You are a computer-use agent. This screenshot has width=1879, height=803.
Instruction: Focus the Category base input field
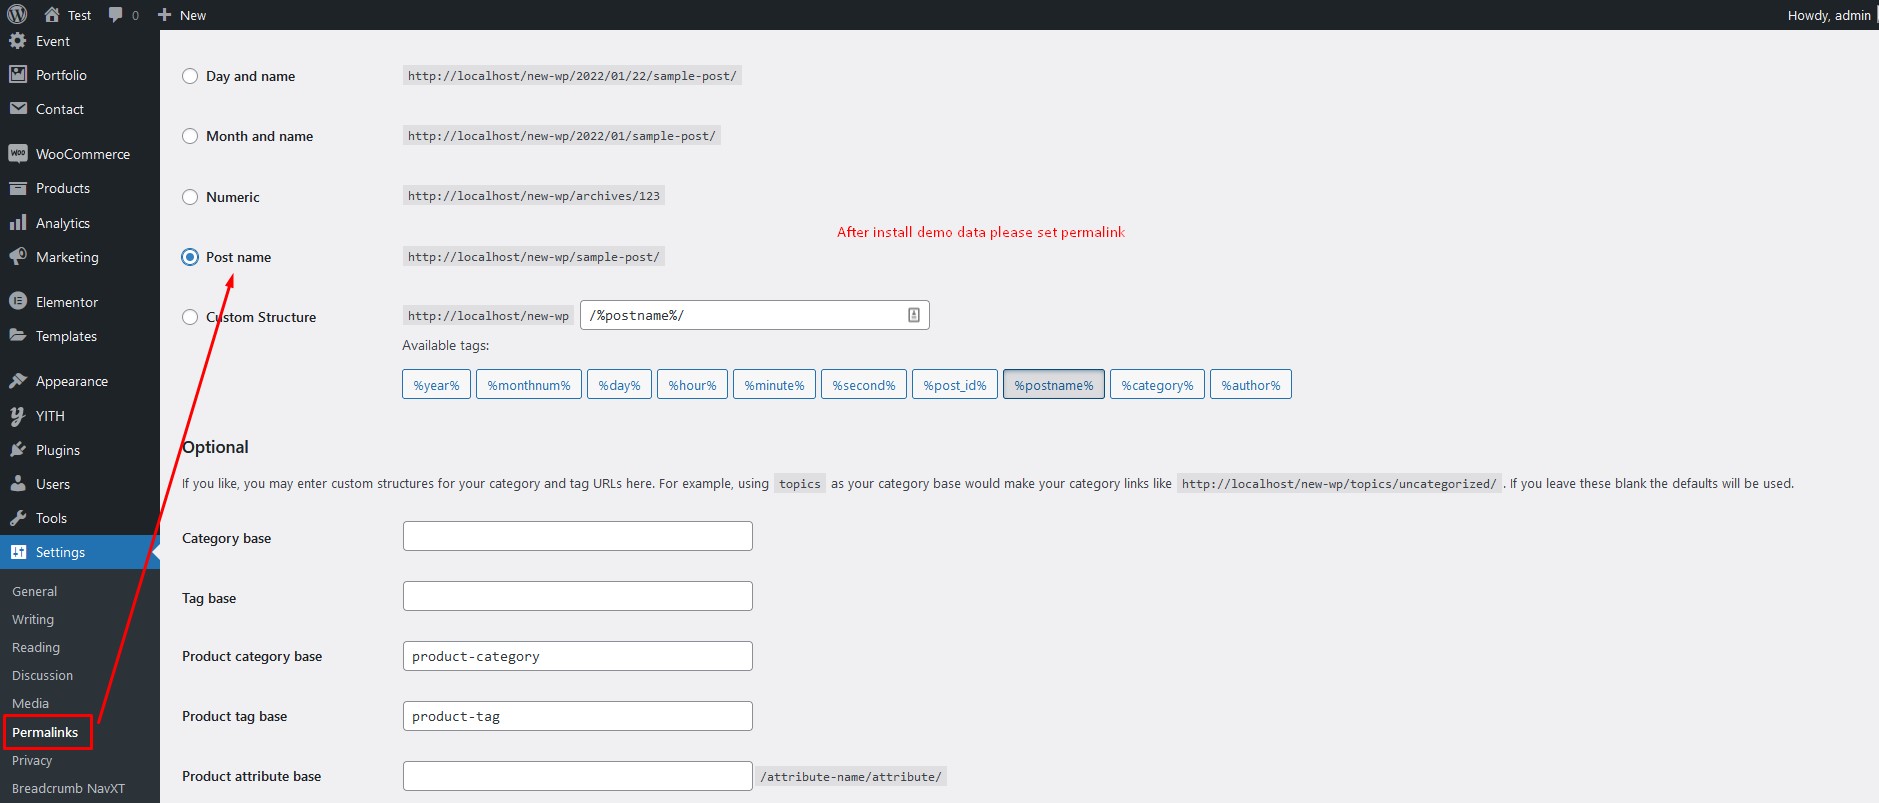coord(577,536)
